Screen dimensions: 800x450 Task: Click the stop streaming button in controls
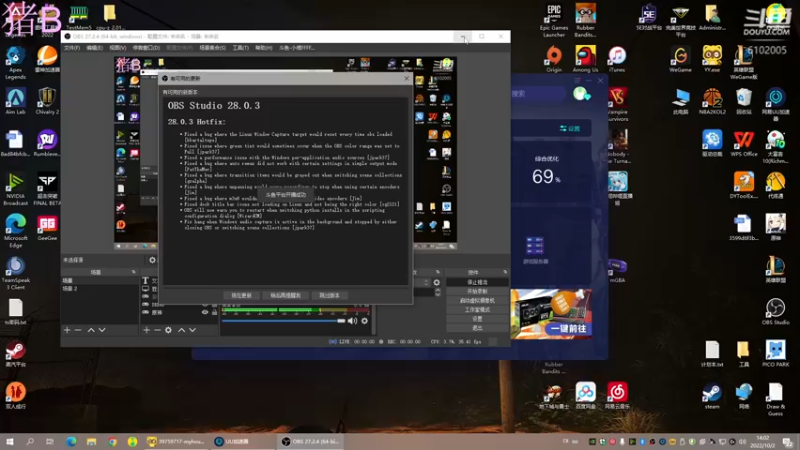pos(477,282)
